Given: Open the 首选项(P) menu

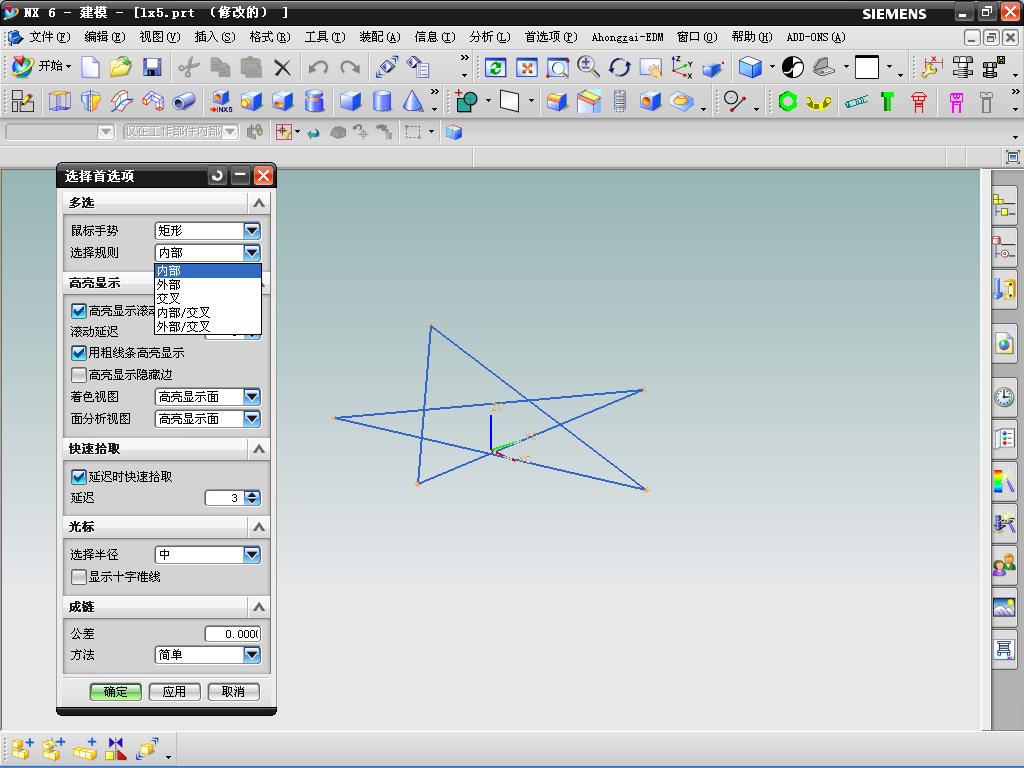Looking at the screenshot, I should [551, 37].
